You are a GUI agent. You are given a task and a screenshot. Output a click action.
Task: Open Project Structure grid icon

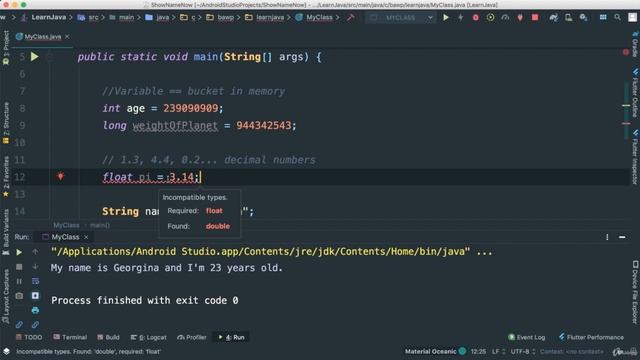pyautogui.click(x=603, y=18)
